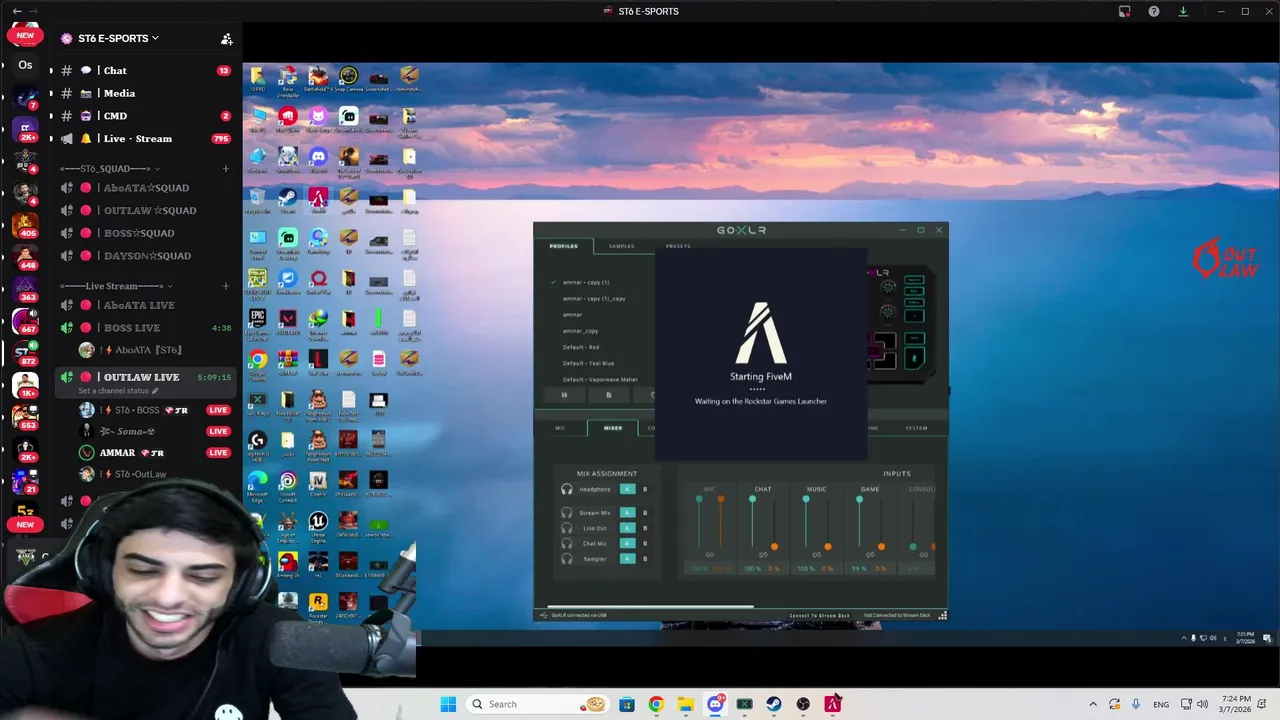Open server icon with 405 badge
The image size is (1280, 720).
(25, 225)
